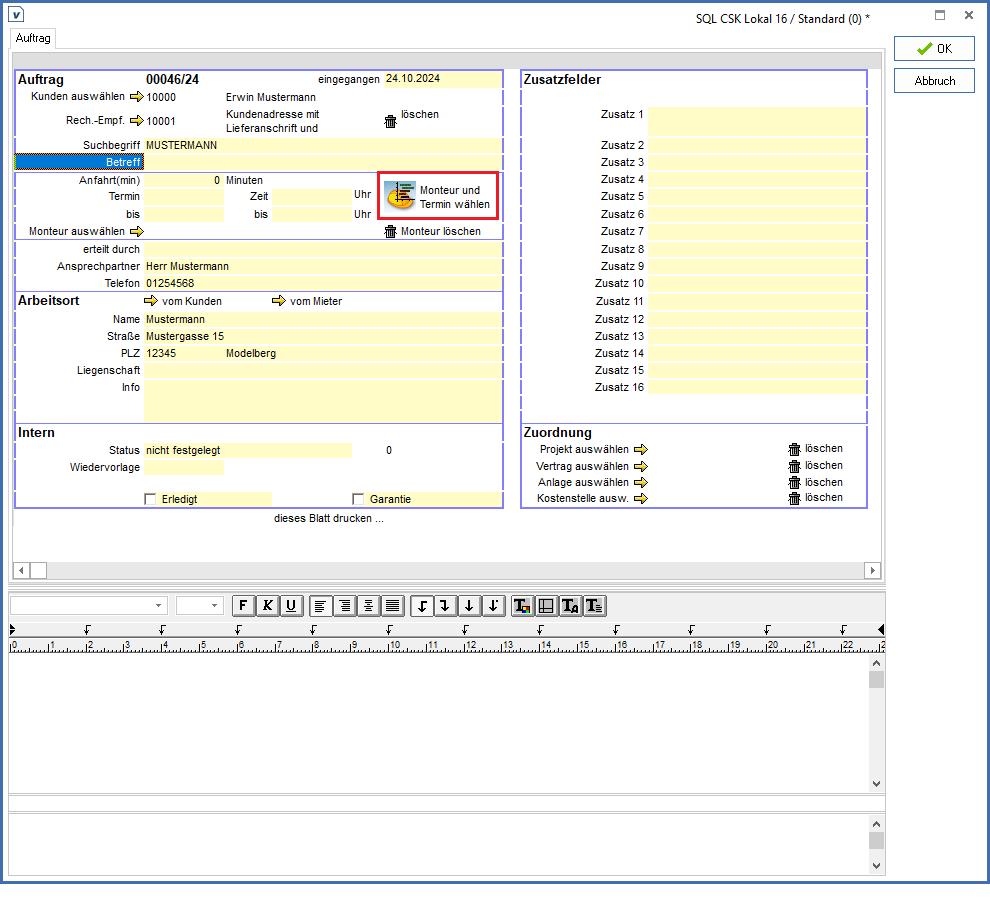Toggle underline formatting with the U button
This screenshot has height=900, width=990.
(x=291, y=605)
